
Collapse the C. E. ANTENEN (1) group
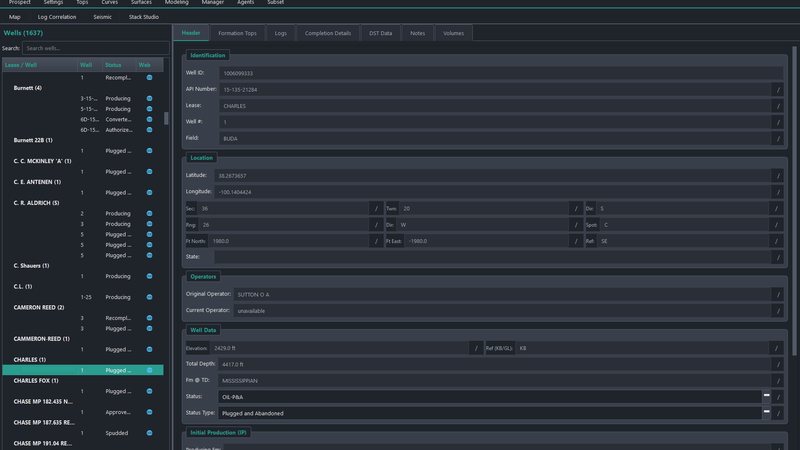pyautogui.click(x=37, y=182)
